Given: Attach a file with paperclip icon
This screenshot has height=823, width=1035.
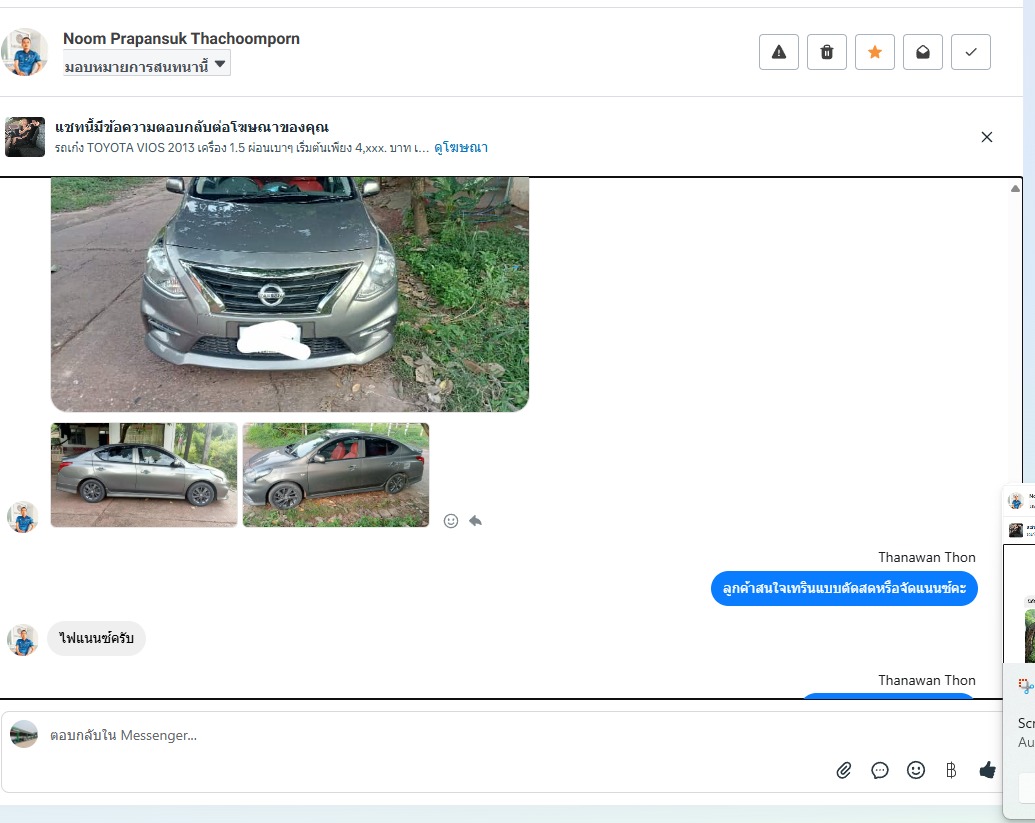Looking at the screenshot, I should point(844,770).
